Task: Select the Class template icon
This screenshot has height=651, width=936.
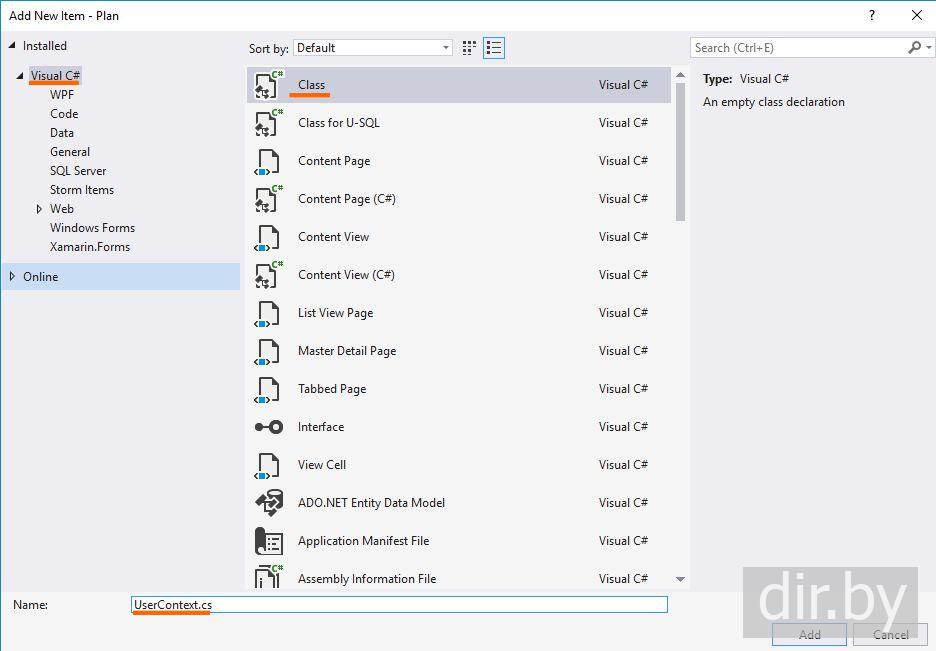Action: click(x=268, y=85)
